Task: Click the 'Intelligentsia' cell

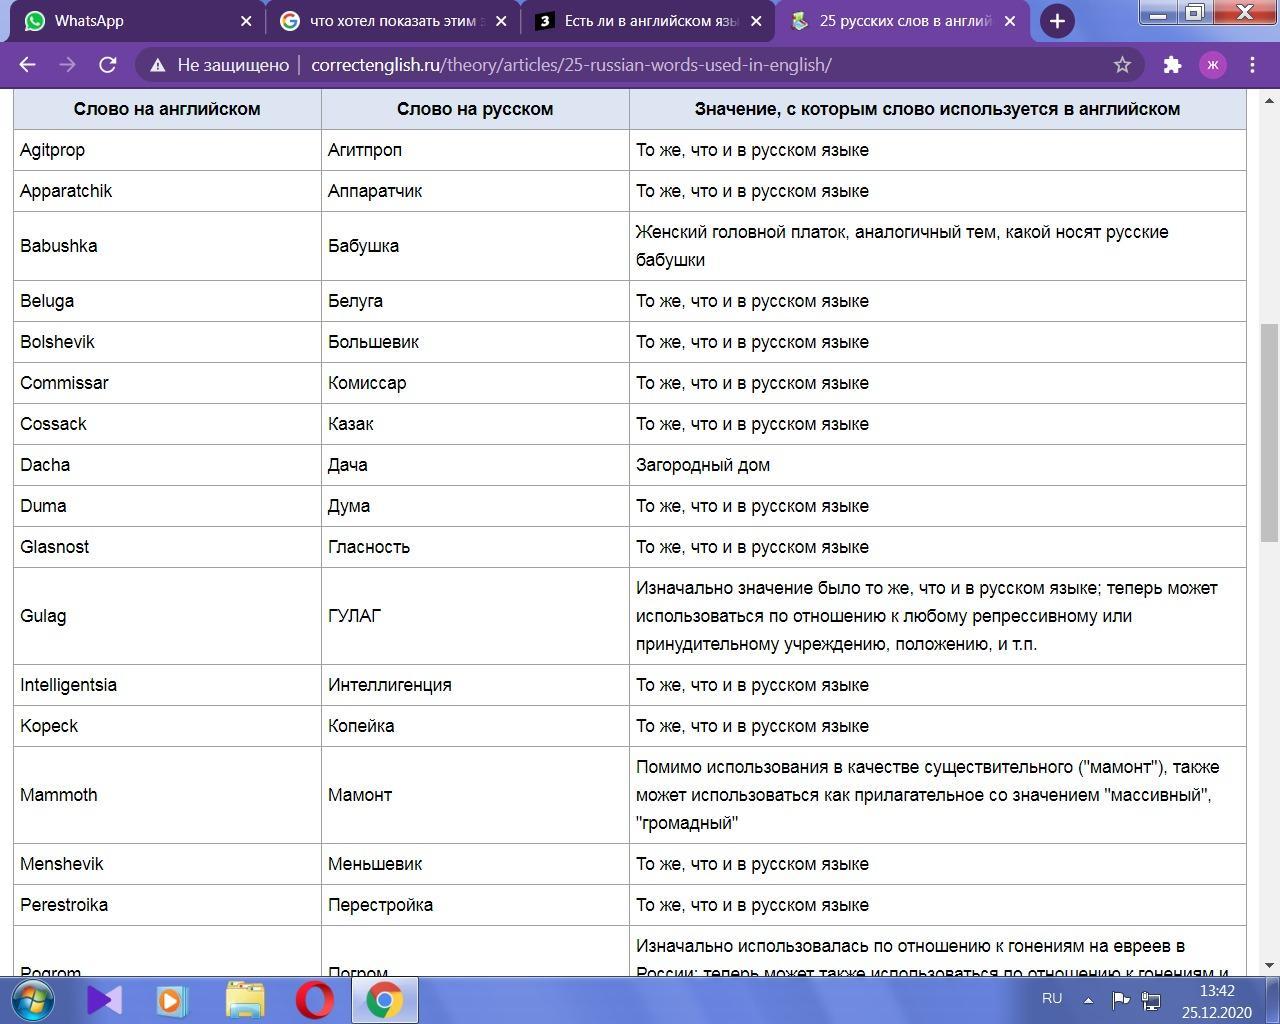Action: coord(167,685)
